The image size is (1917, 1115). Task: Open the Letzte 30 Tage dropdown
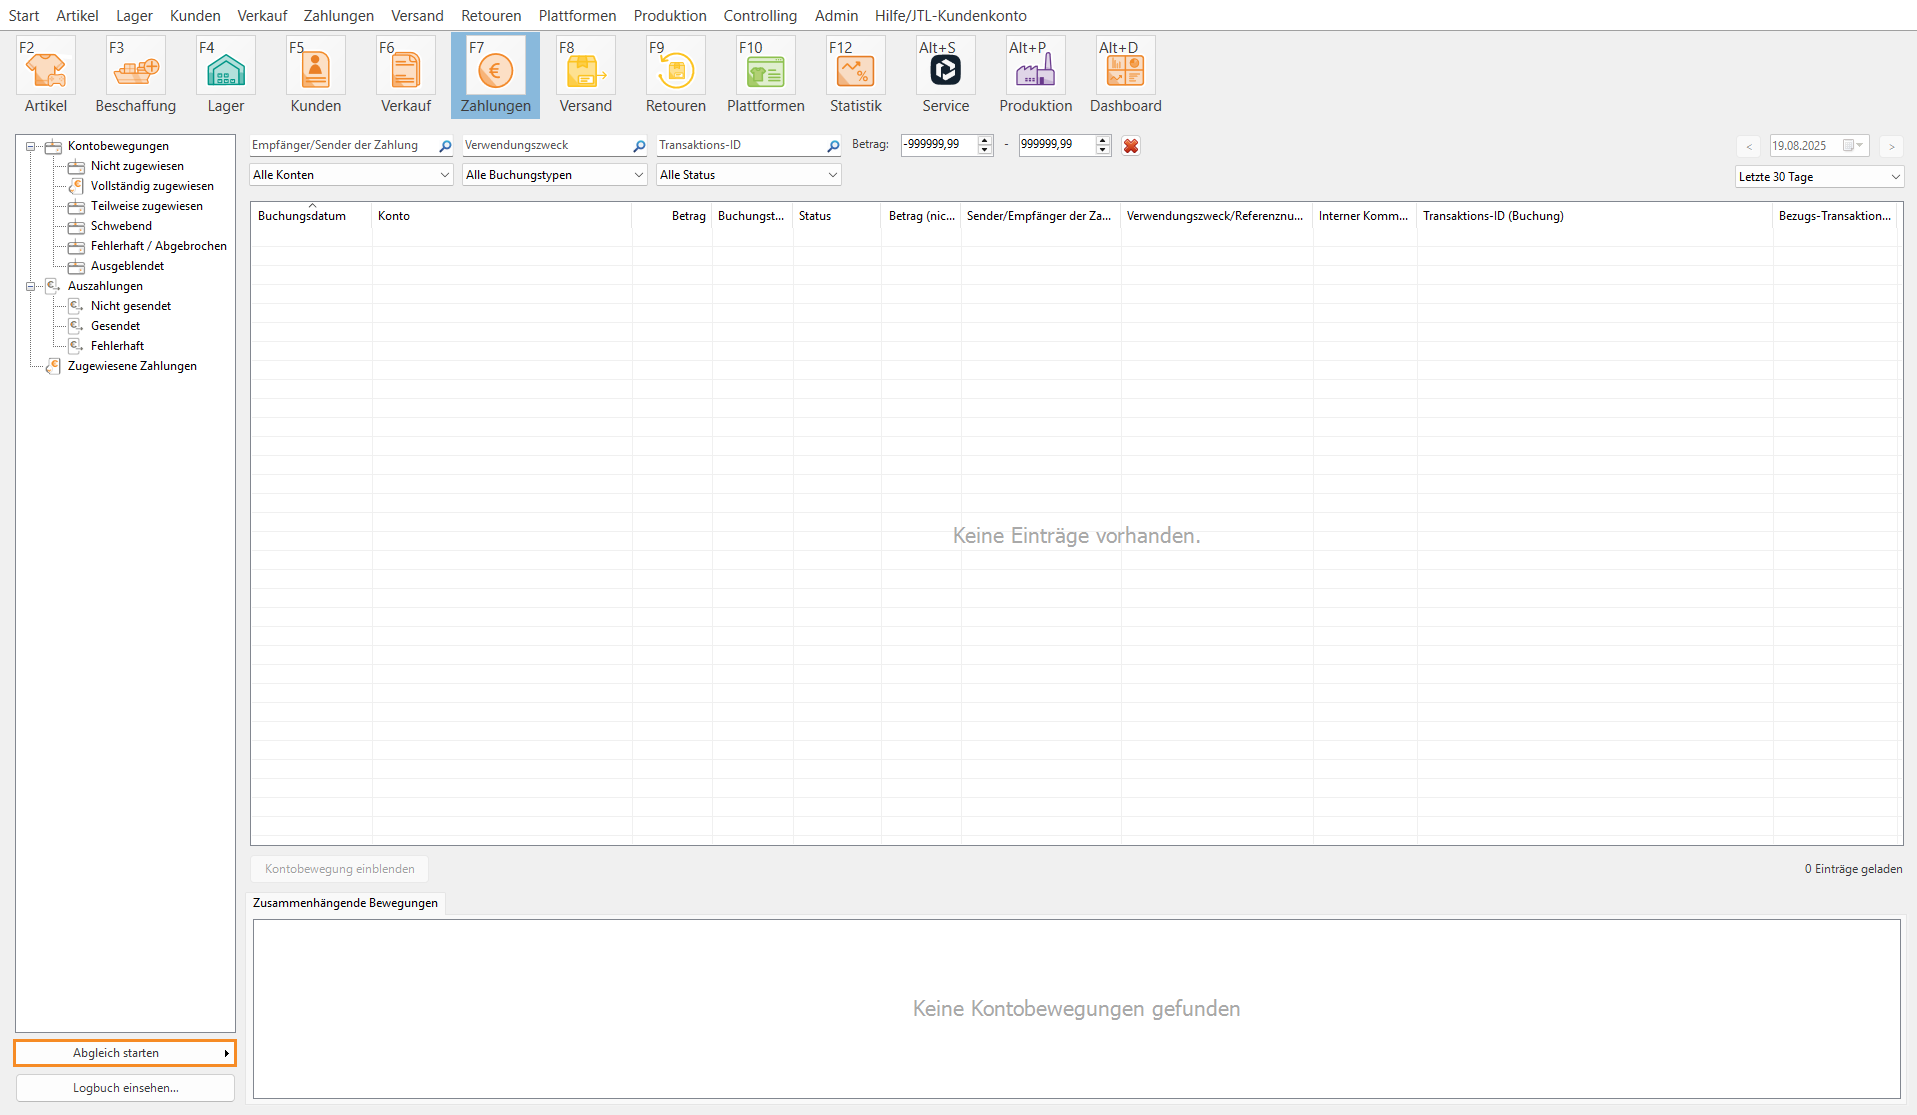pos(1818,177)
